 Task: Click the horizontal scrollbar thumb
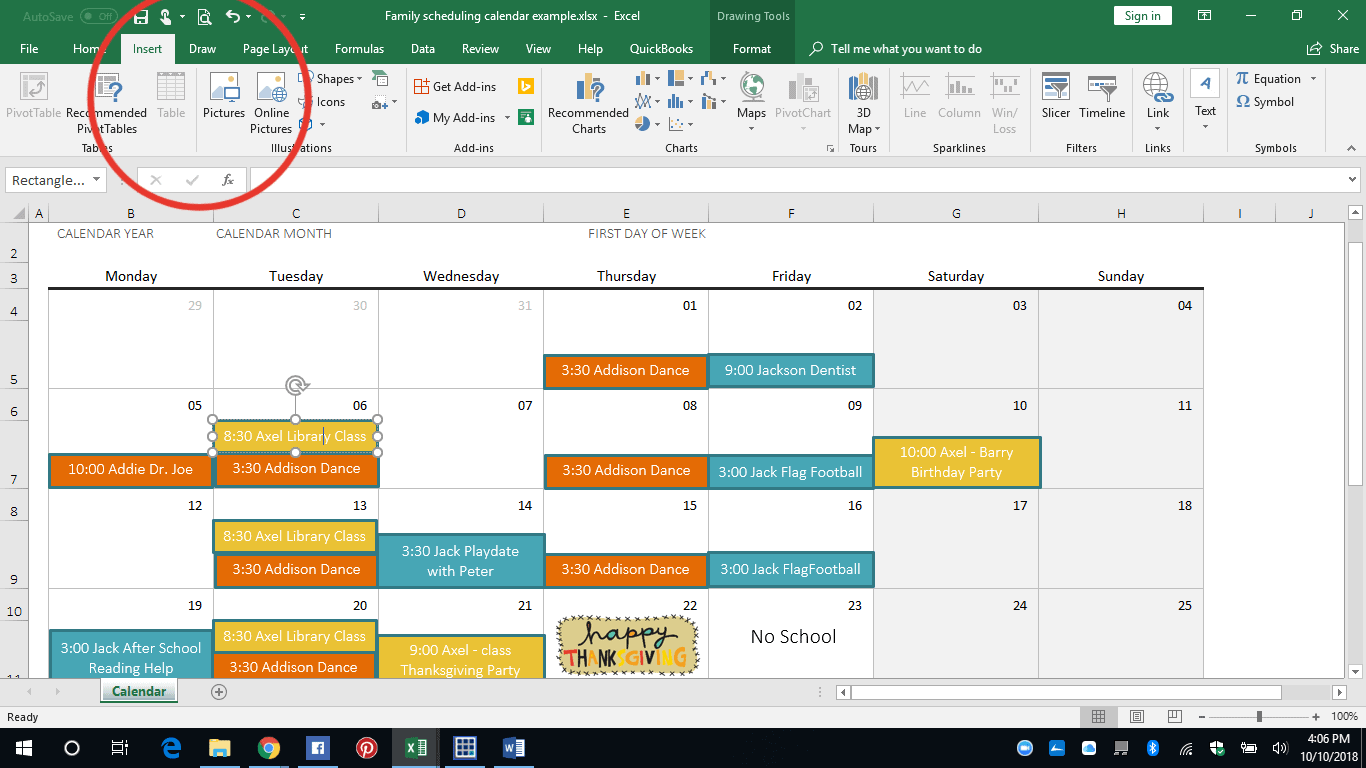(x=1066, y=692)
